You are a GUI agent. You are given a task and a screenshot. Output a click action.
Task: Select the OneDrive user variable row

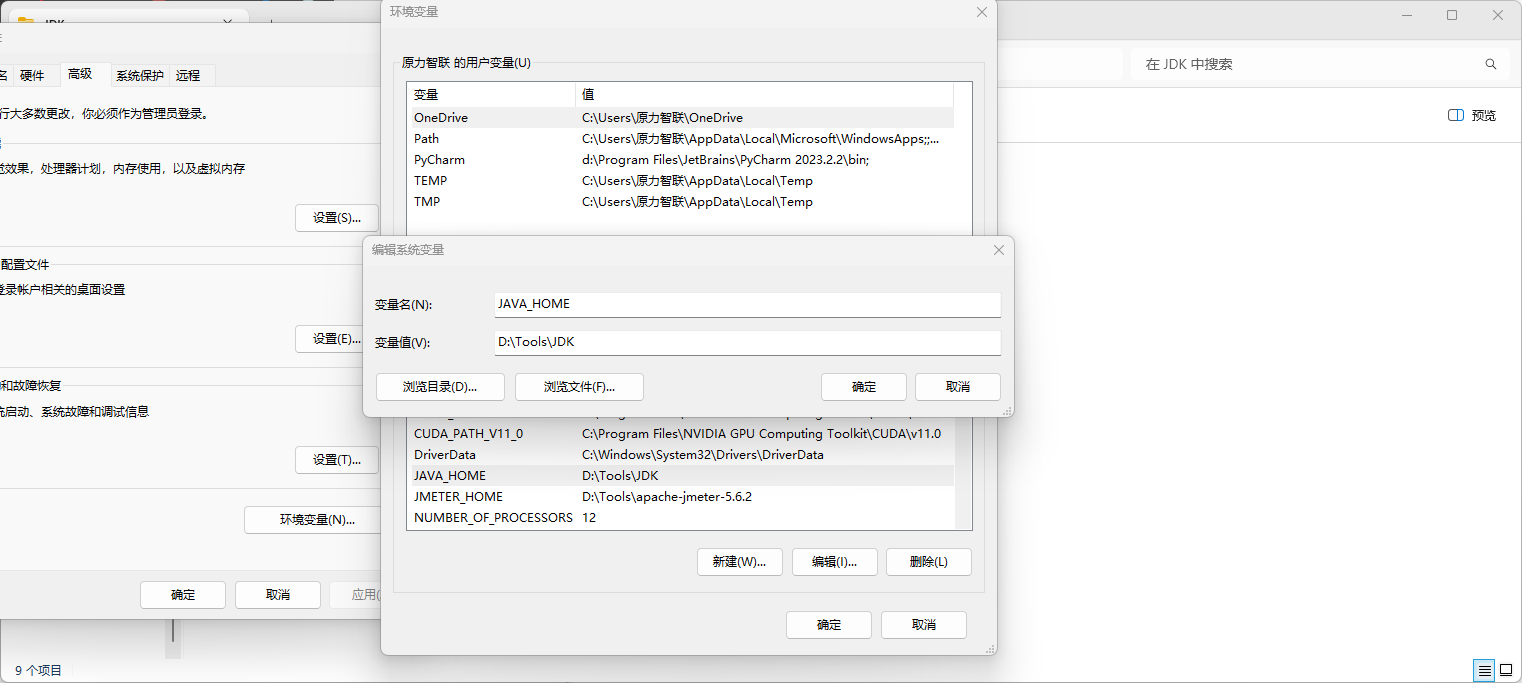pyautogui.click(x=681, y=118)
